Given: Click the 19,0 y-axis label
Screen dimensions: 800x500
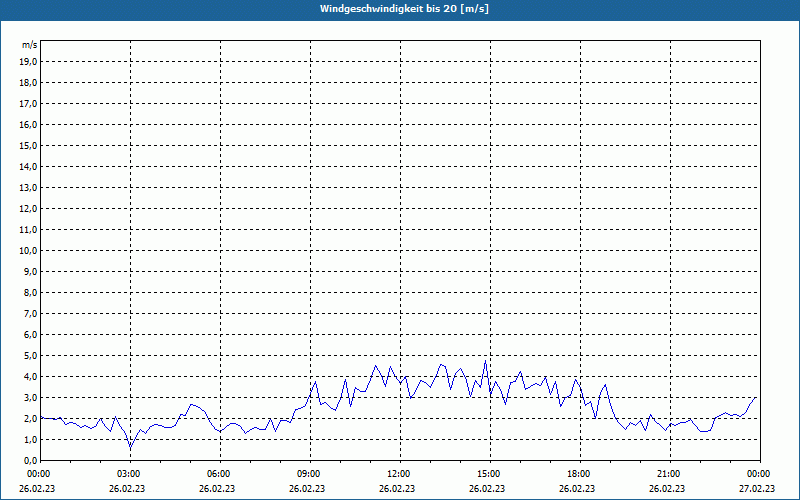Looking at the screenshot, I should click(x=28, y=62).
